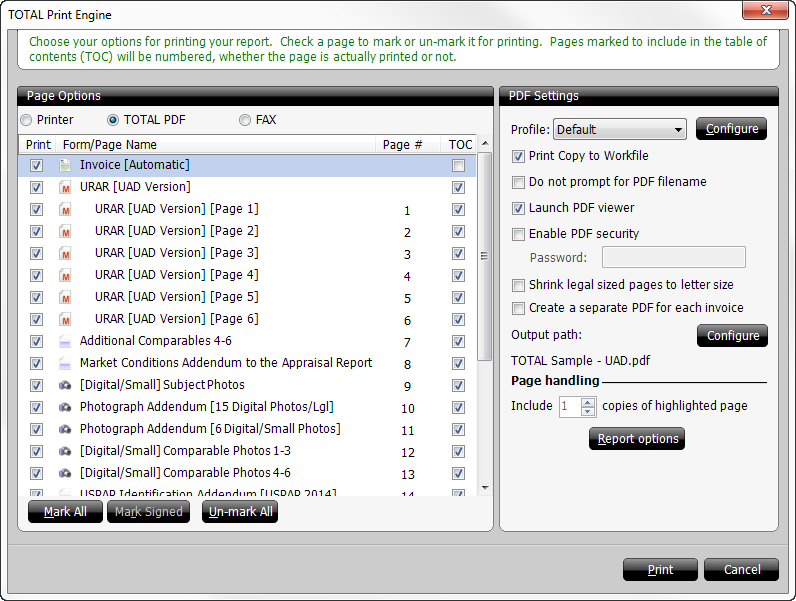796x601 pixels.
Task: Select the Printer radio button
Action: coord(28,120)
